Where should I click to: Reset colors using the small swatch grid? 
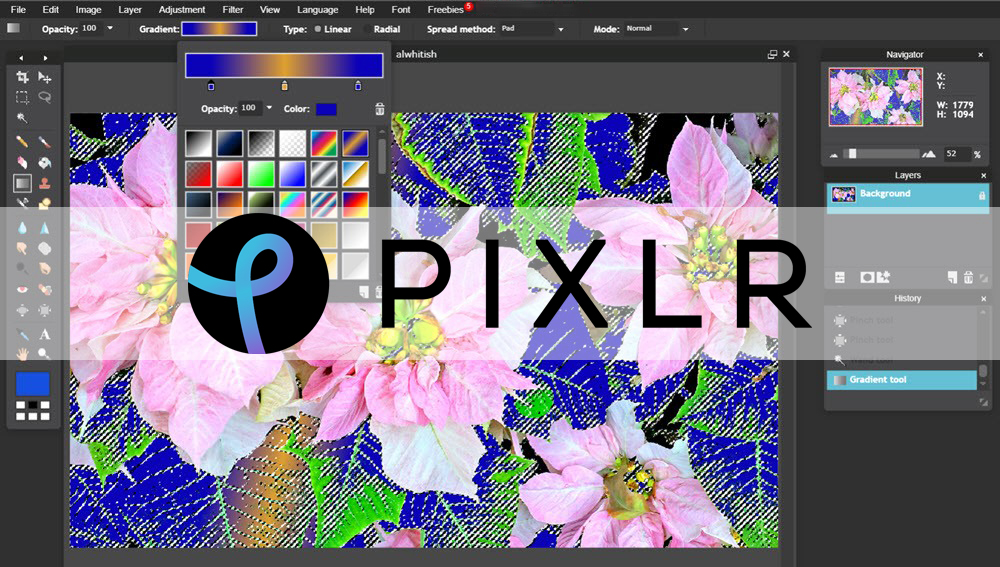(x=33, y=410)
